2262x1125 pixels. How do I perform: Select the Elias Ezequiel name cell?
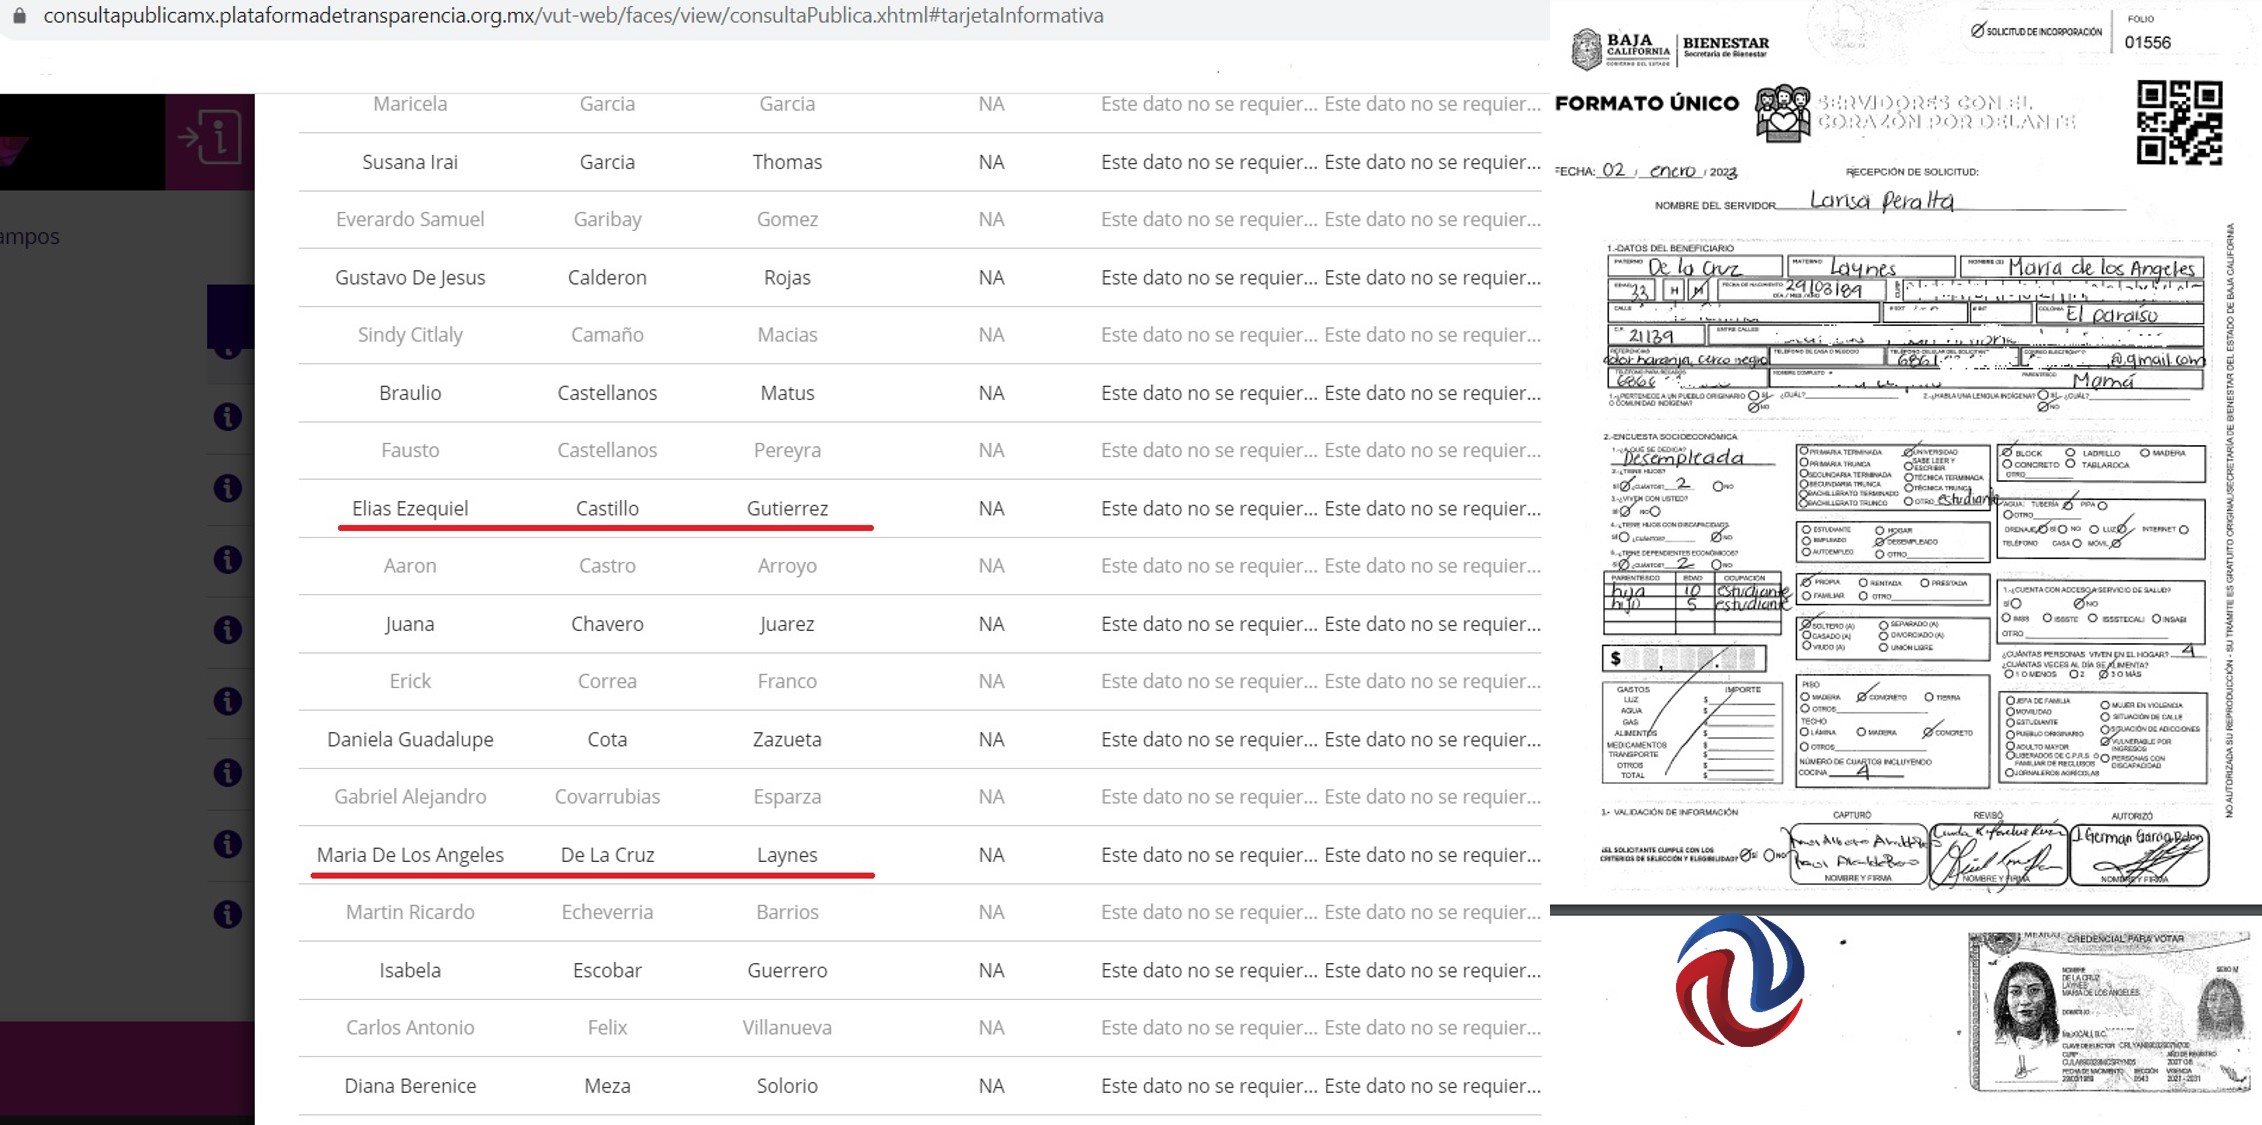pos(410,508)
